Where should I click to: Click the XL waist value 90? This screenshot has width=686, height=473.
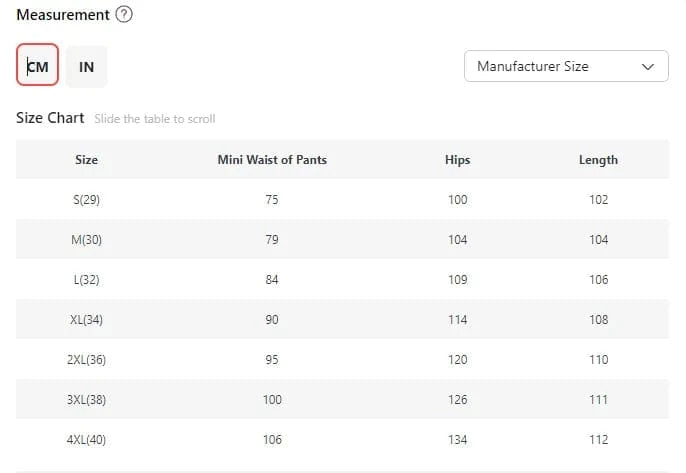pyautogui.click(x=272, y=320)
